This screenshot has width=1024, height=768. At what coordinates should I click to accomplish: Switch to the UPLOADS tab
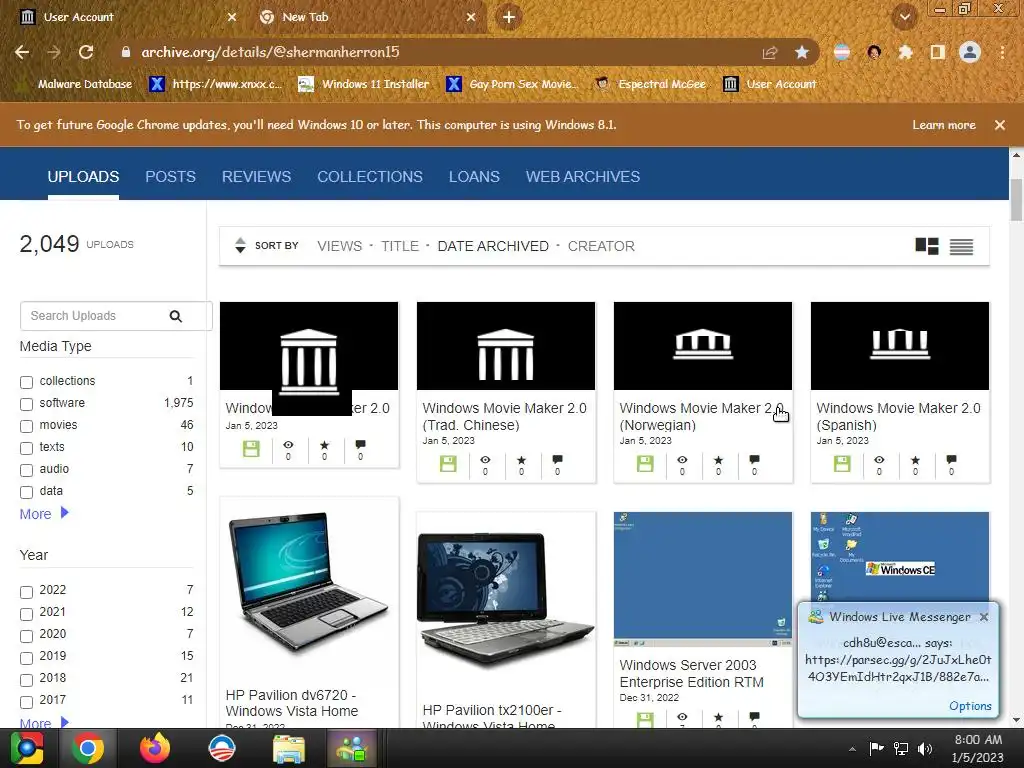tap(83, 176)
